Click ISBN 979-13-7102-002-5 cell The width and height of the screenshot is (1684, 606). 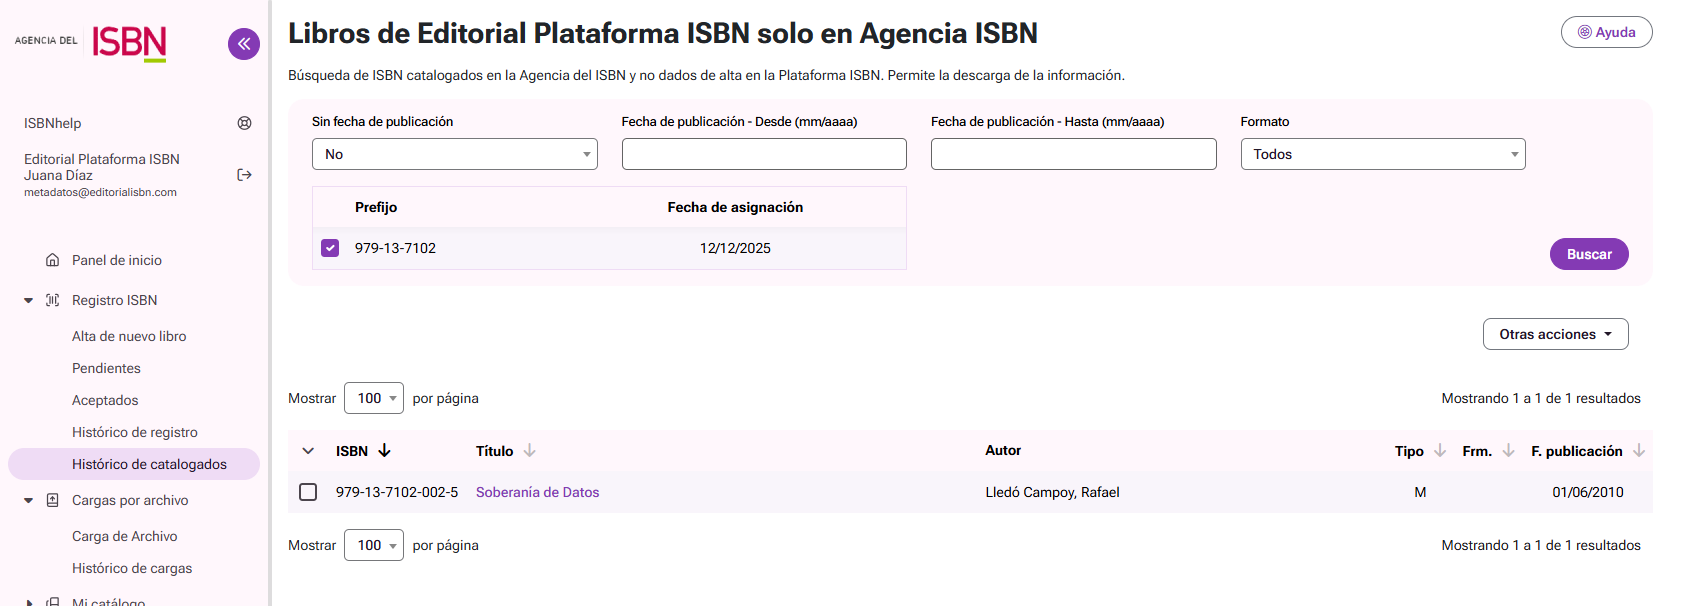click(397, 492)
